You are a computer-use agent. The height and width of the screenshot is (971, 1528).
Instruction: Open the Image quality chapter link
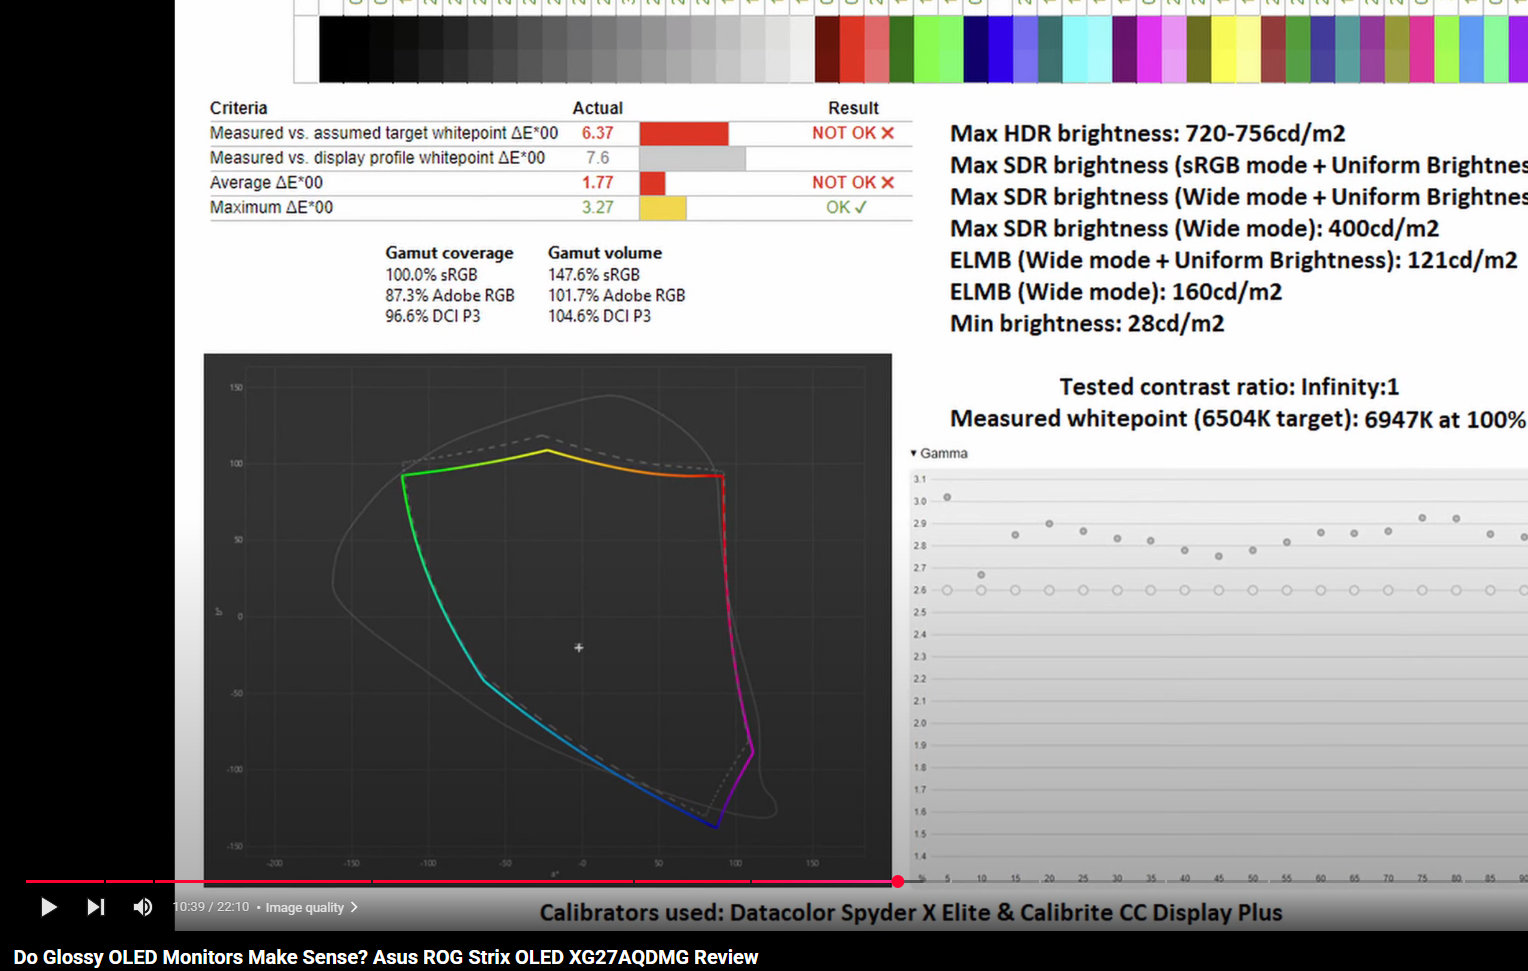pyautogui.click(x=304, y=908)
